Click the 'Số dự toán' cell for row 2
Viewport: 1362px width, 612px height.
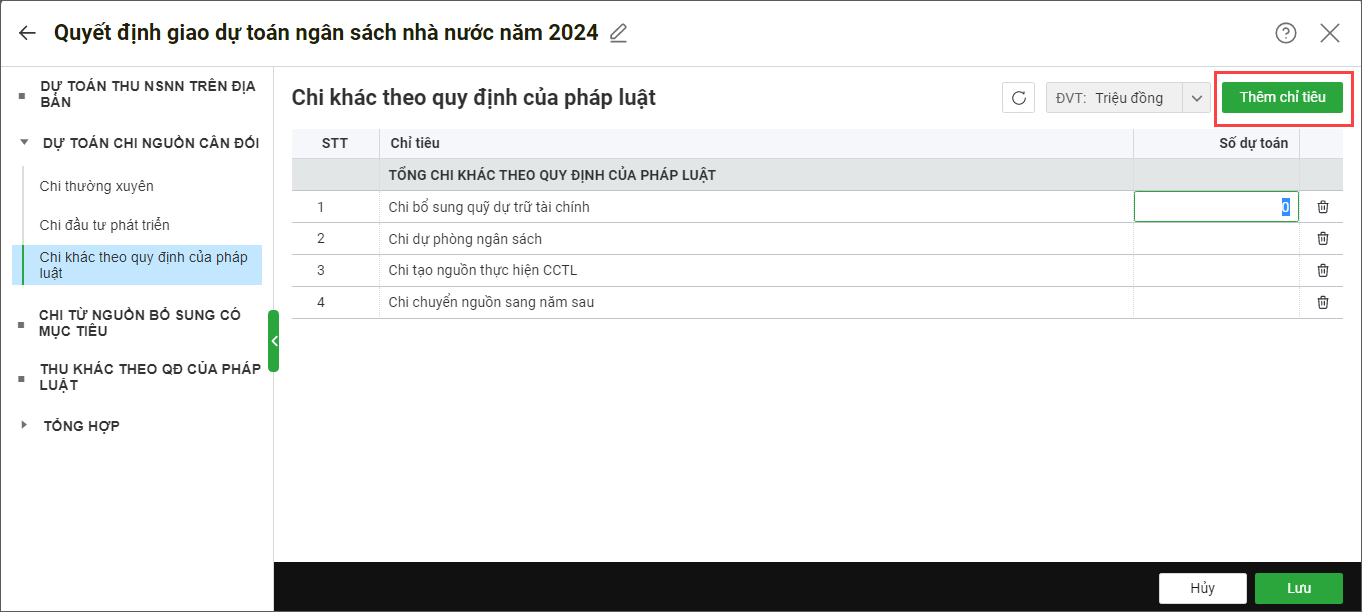1215,239
